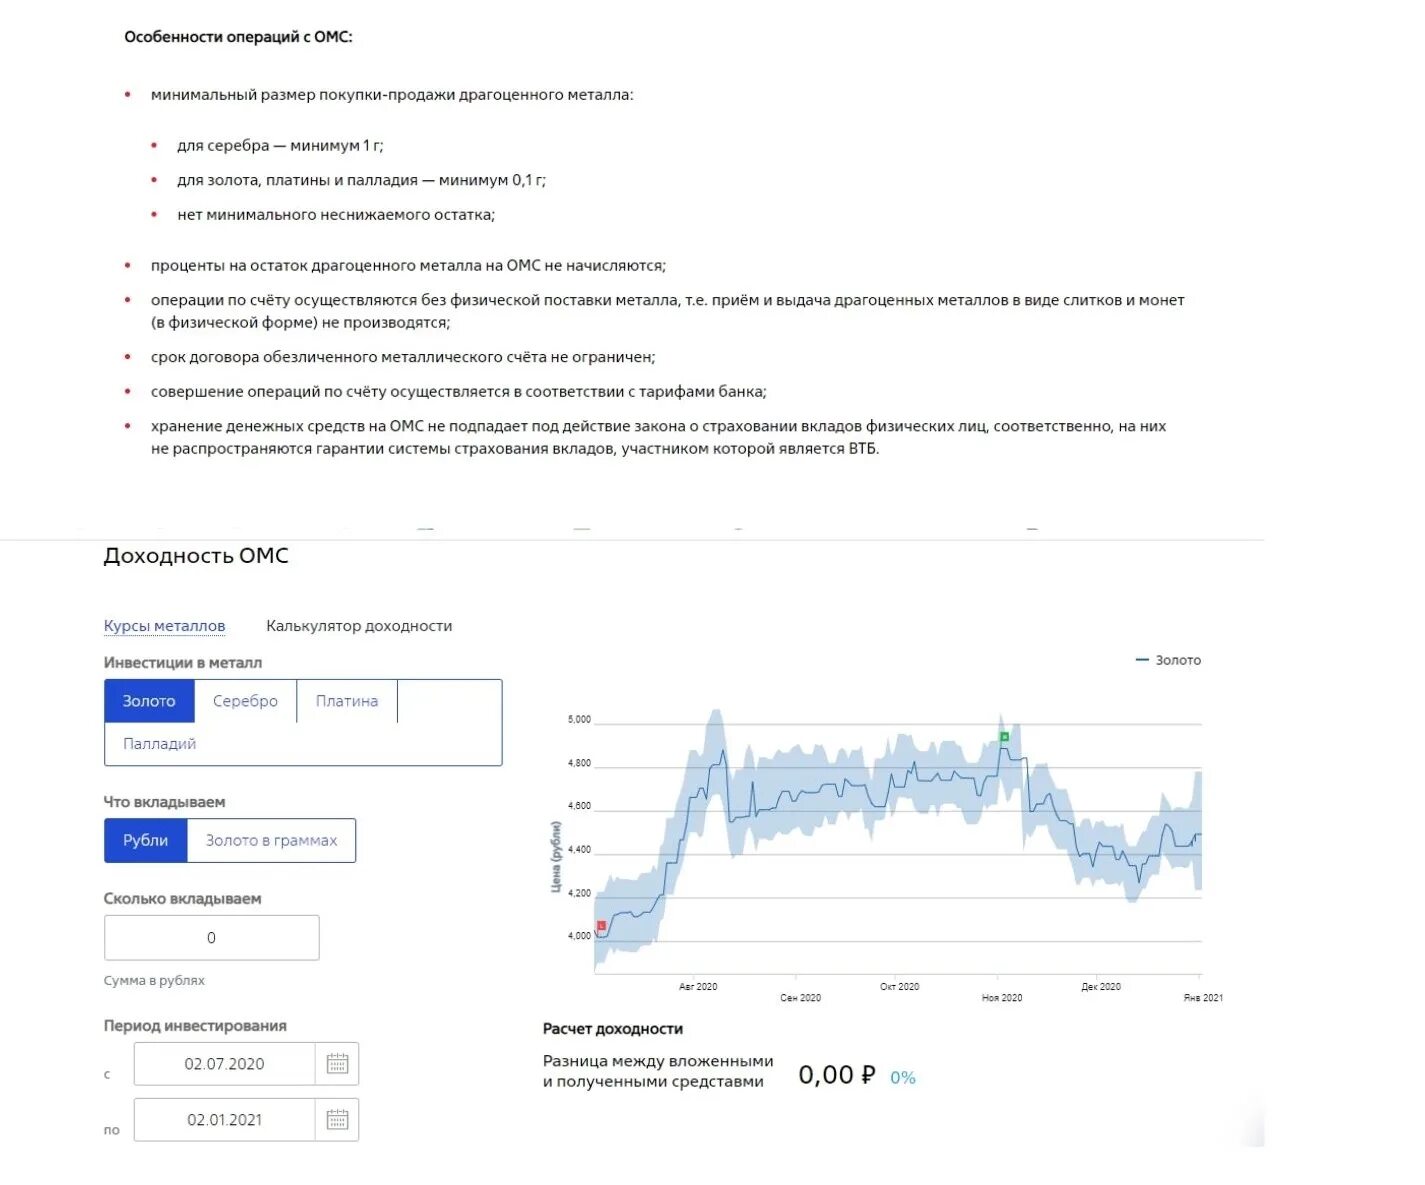Click the 5,000 price axis label
This screenshot has height=1185, width=1425.
(x=579, y=720)
